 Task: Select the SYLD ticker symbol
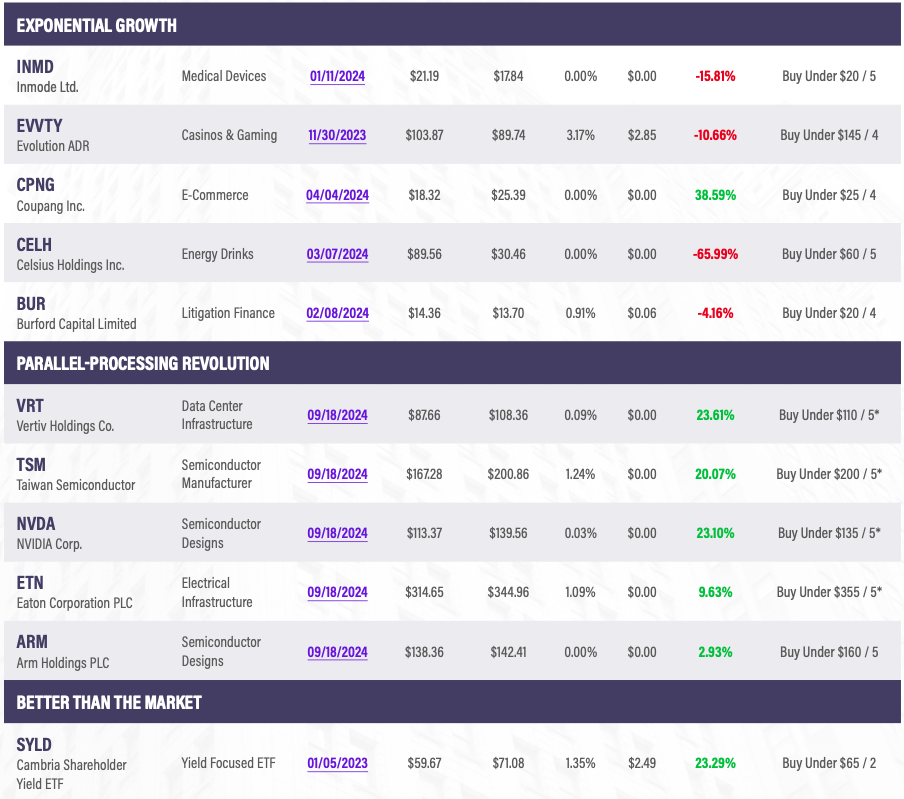pos(34,745)
